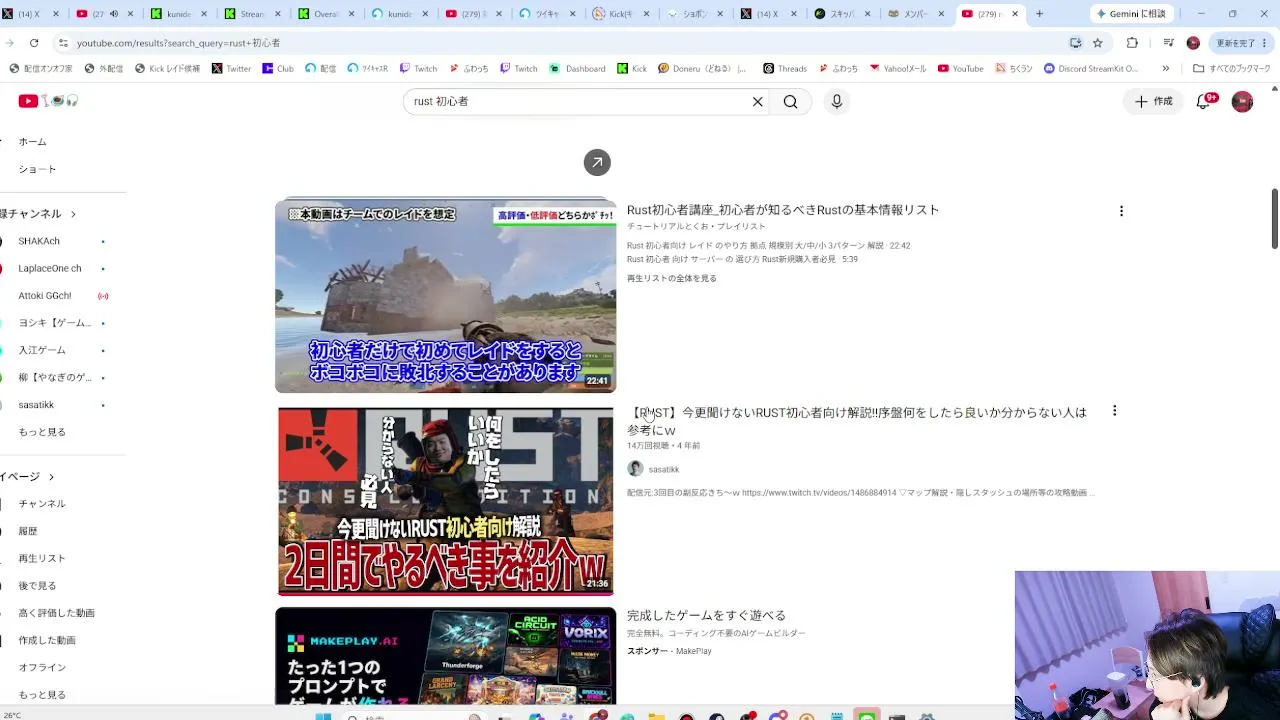Open the Club bookmark
The width and height of the screenshot is (1280, 720).
coord(278,69)
